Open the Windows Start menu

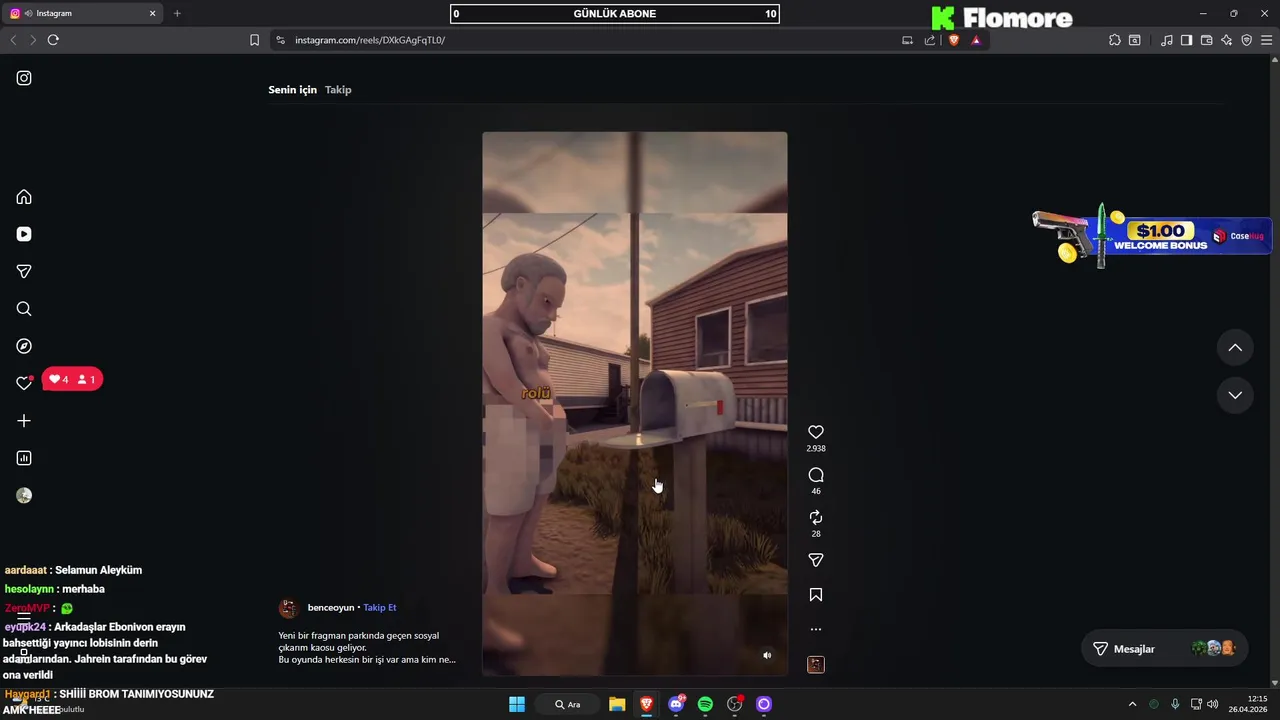click(517, 704)
